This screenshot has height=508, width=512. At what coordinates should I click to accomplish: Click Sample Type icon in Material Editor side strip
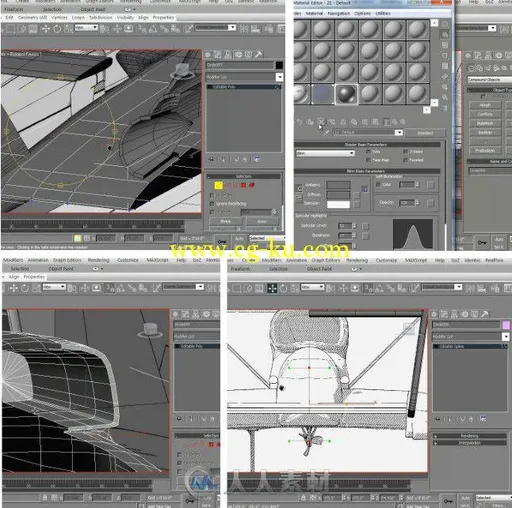pyautogui.click(x=445, y=24)
